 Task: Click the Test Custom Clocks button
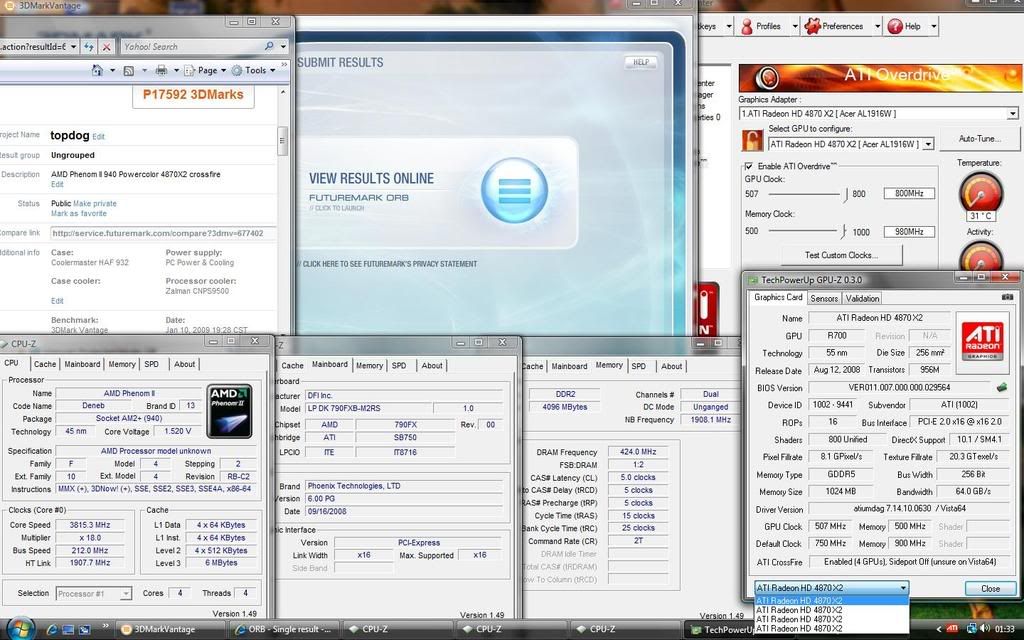tap(841, 255)
